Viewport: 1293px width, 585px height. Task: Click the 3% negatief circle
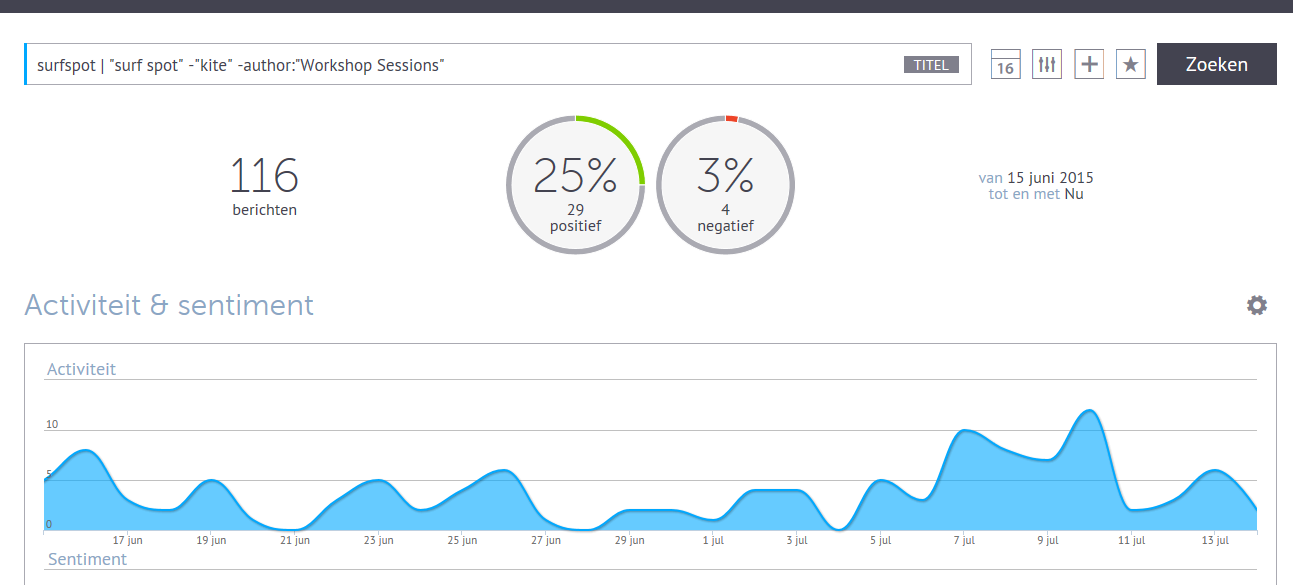coord(725,185)
